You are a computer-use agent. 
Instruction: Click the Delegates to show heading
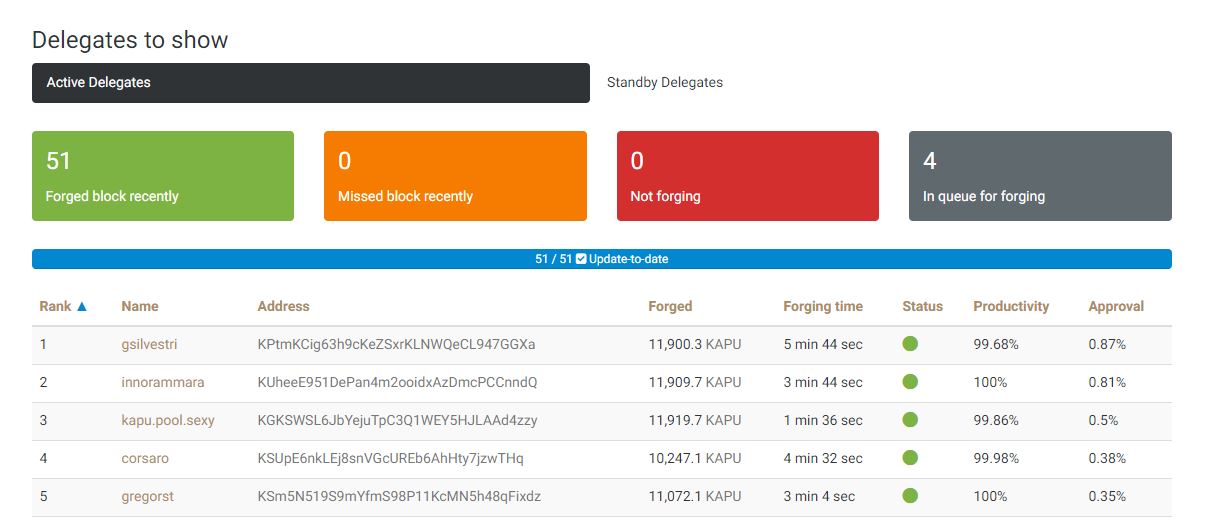pyautogui.click(x=130, y=40)
